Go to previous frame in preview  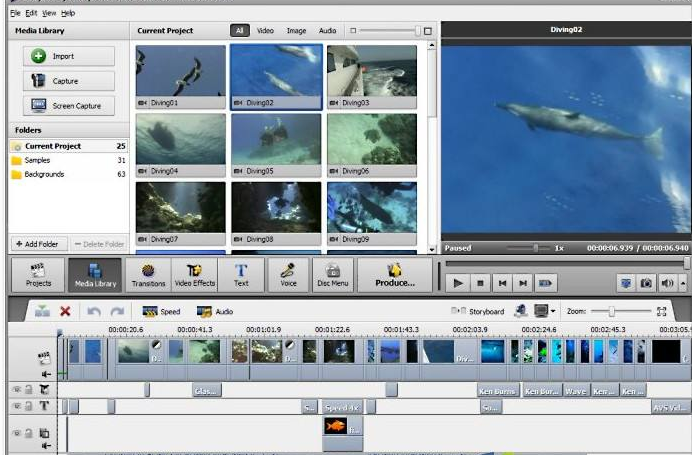click(502, 283)
